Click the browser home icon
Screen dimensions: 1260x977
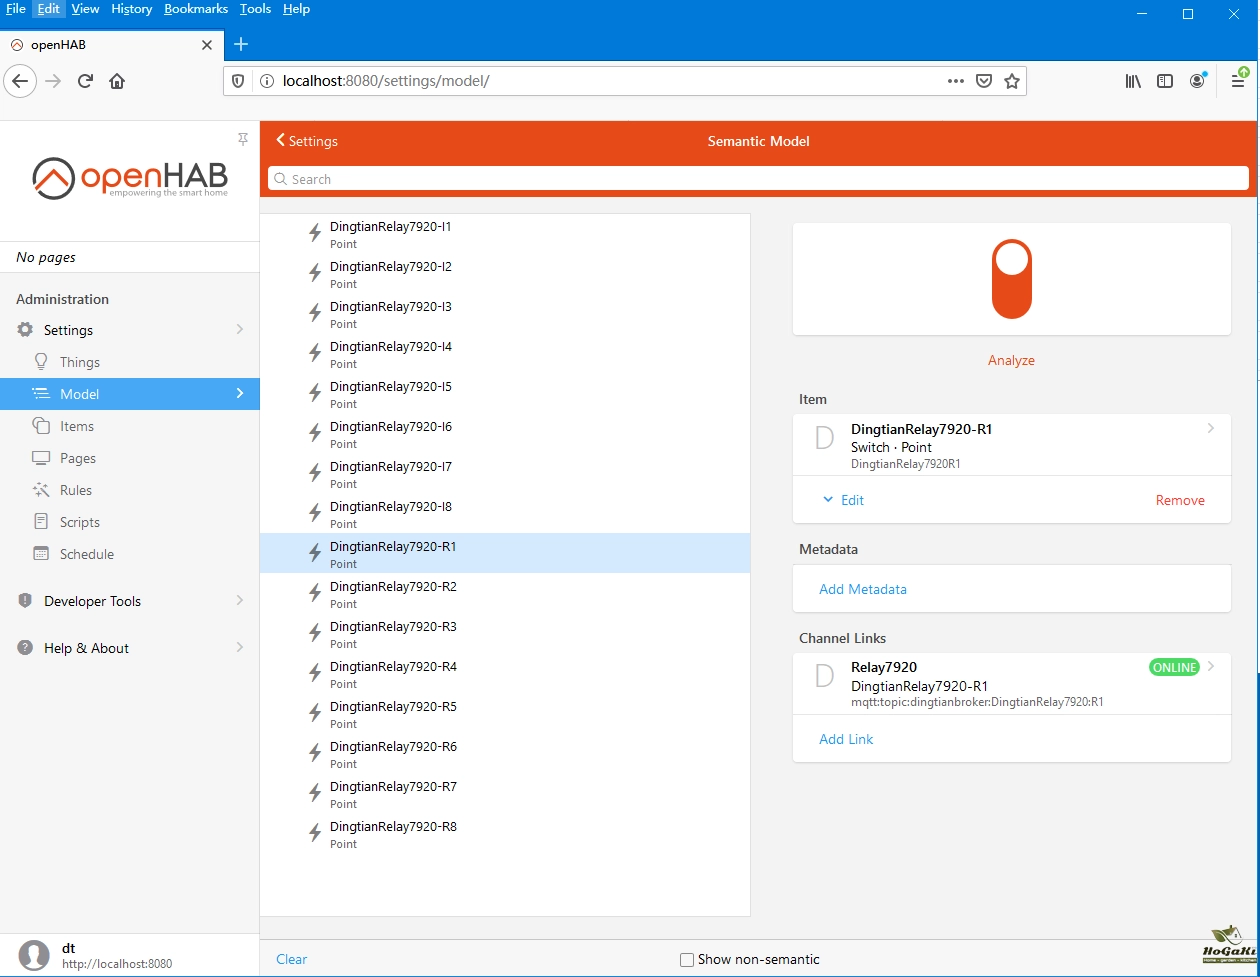click(117, 81)
